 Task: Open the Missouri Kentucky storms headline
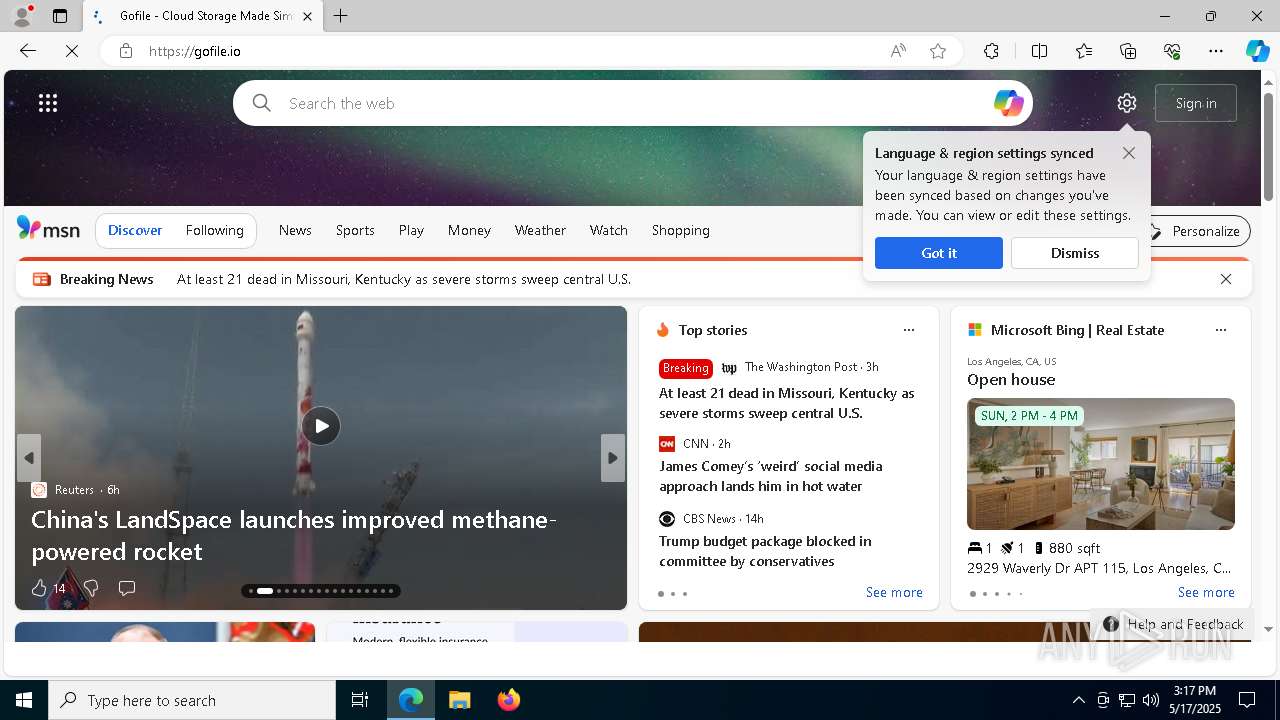pyautogui.click(x=786, y=403)
